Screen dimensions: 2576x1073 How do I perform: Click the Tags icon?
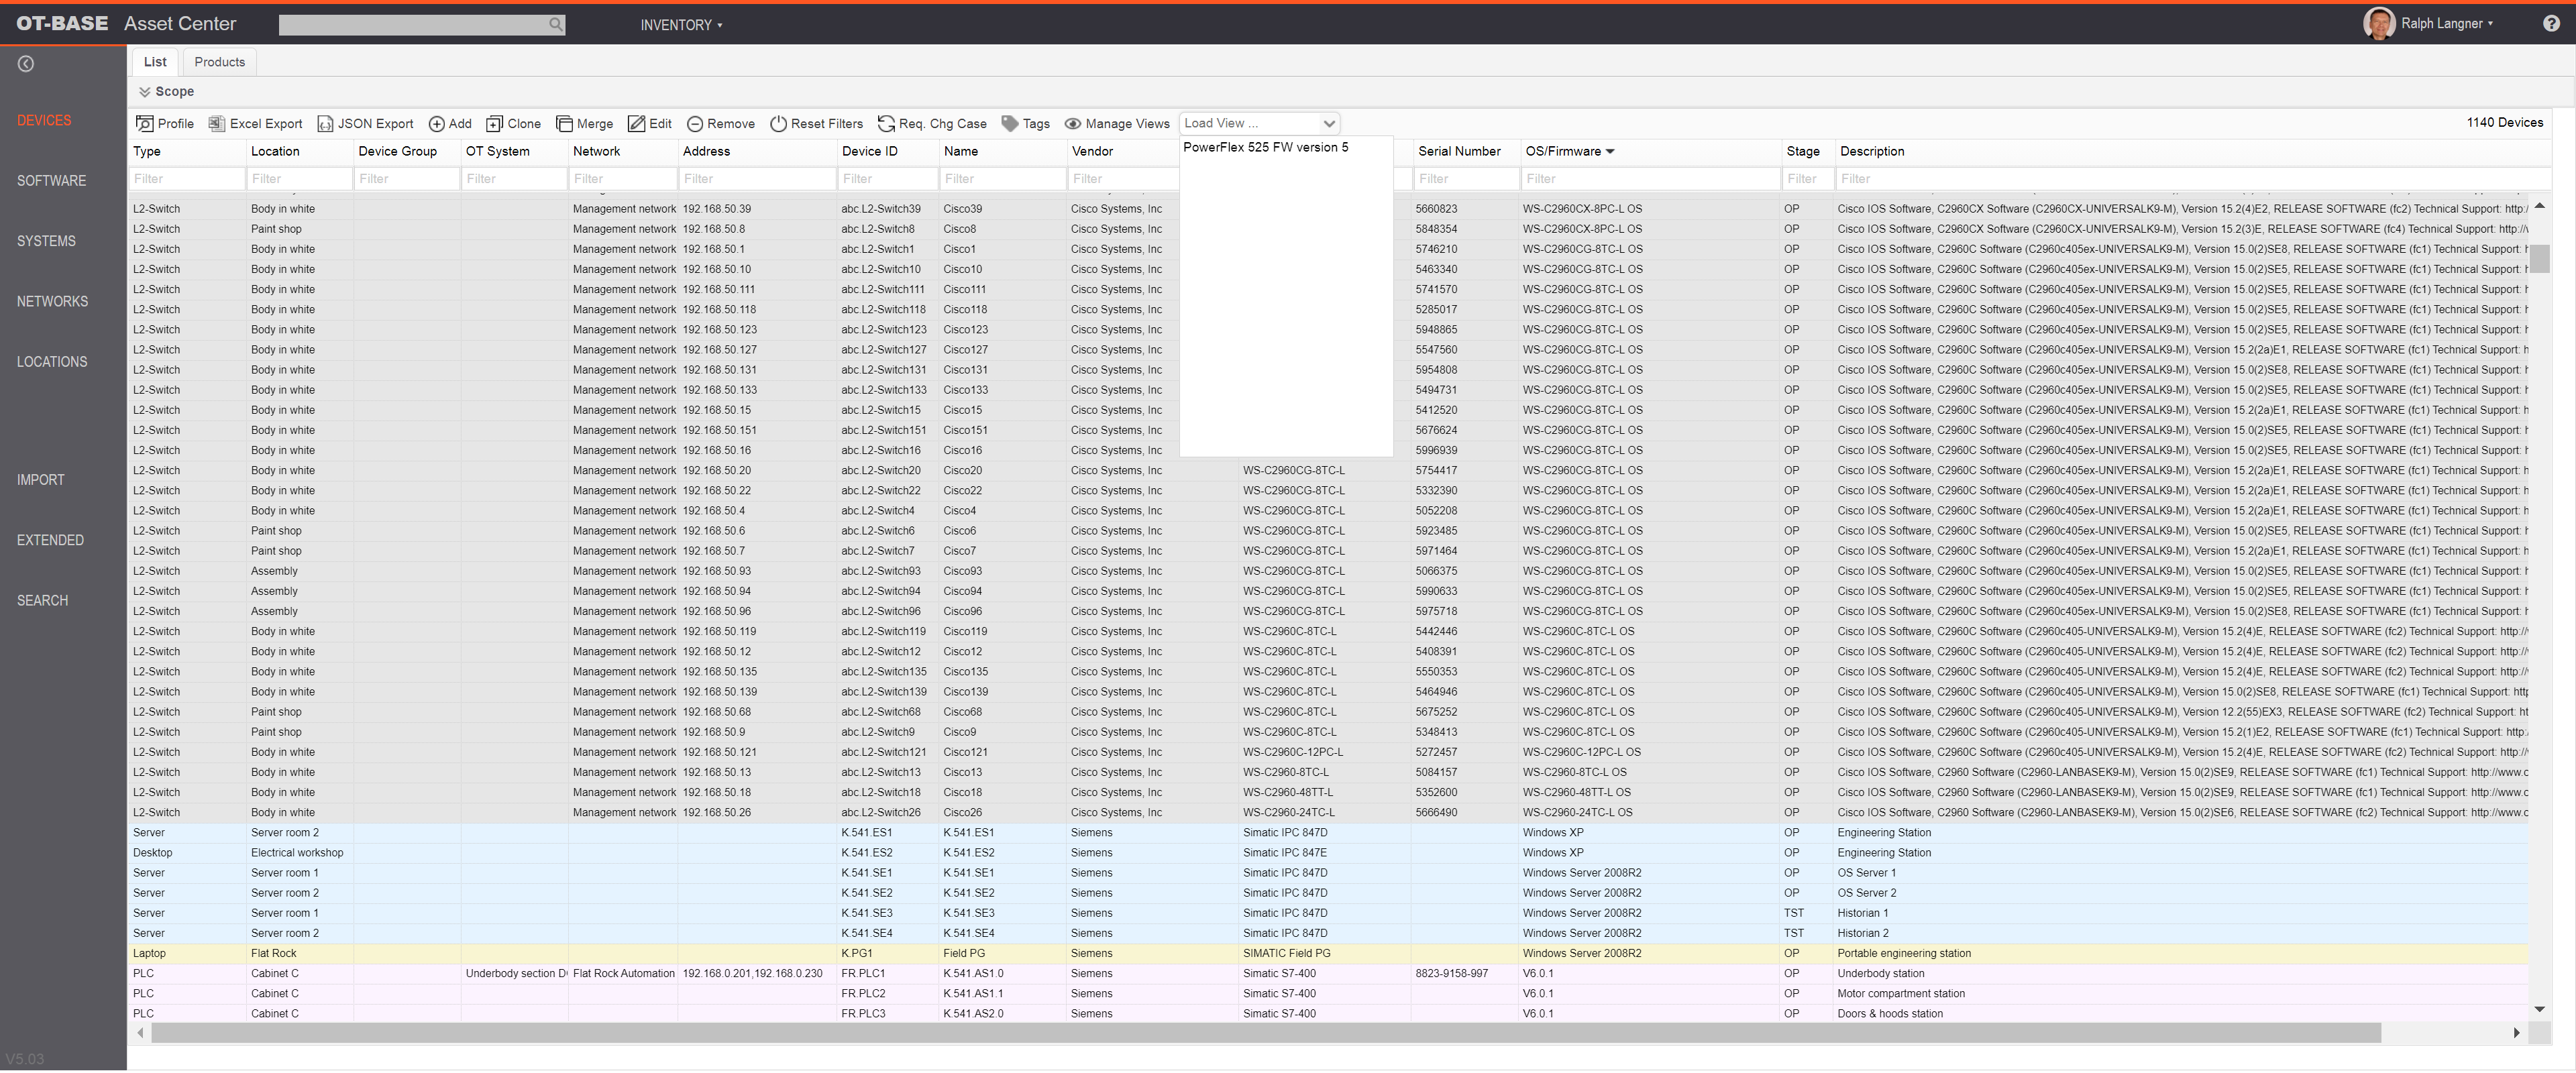coord(1010,124)
